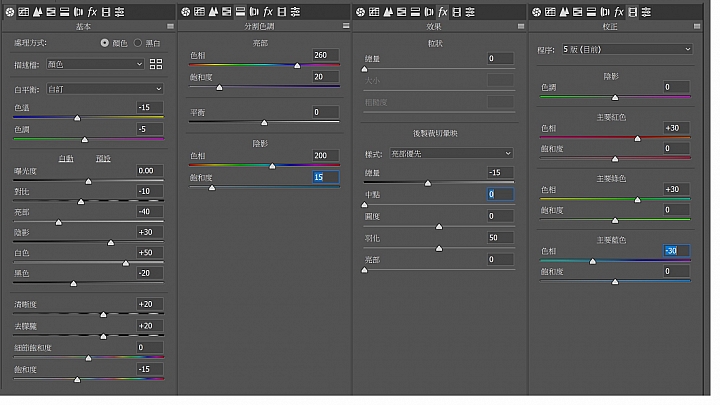Open the 基本 panel flyout menu icon
The image size is (720, 405).
[170, 26]
